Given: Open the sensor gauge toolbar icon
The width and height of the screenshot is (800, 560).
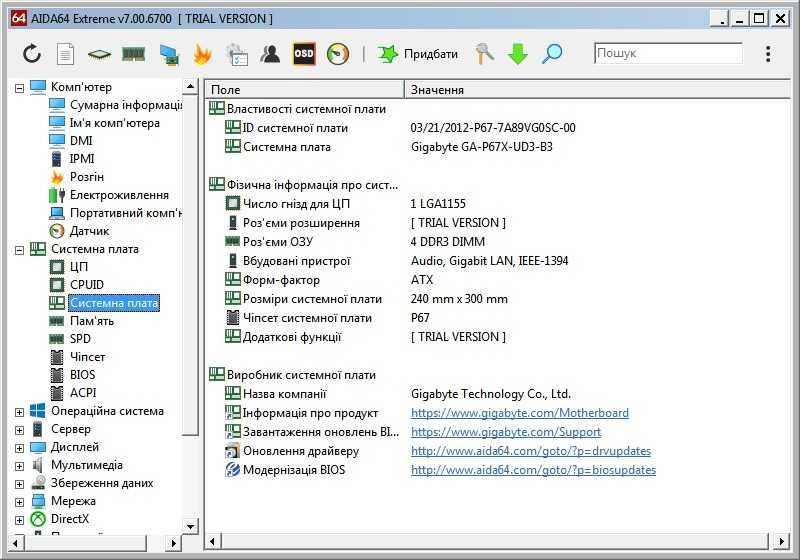Looking at the screenshot, I should pyautogui.click(x=338, y=54).
